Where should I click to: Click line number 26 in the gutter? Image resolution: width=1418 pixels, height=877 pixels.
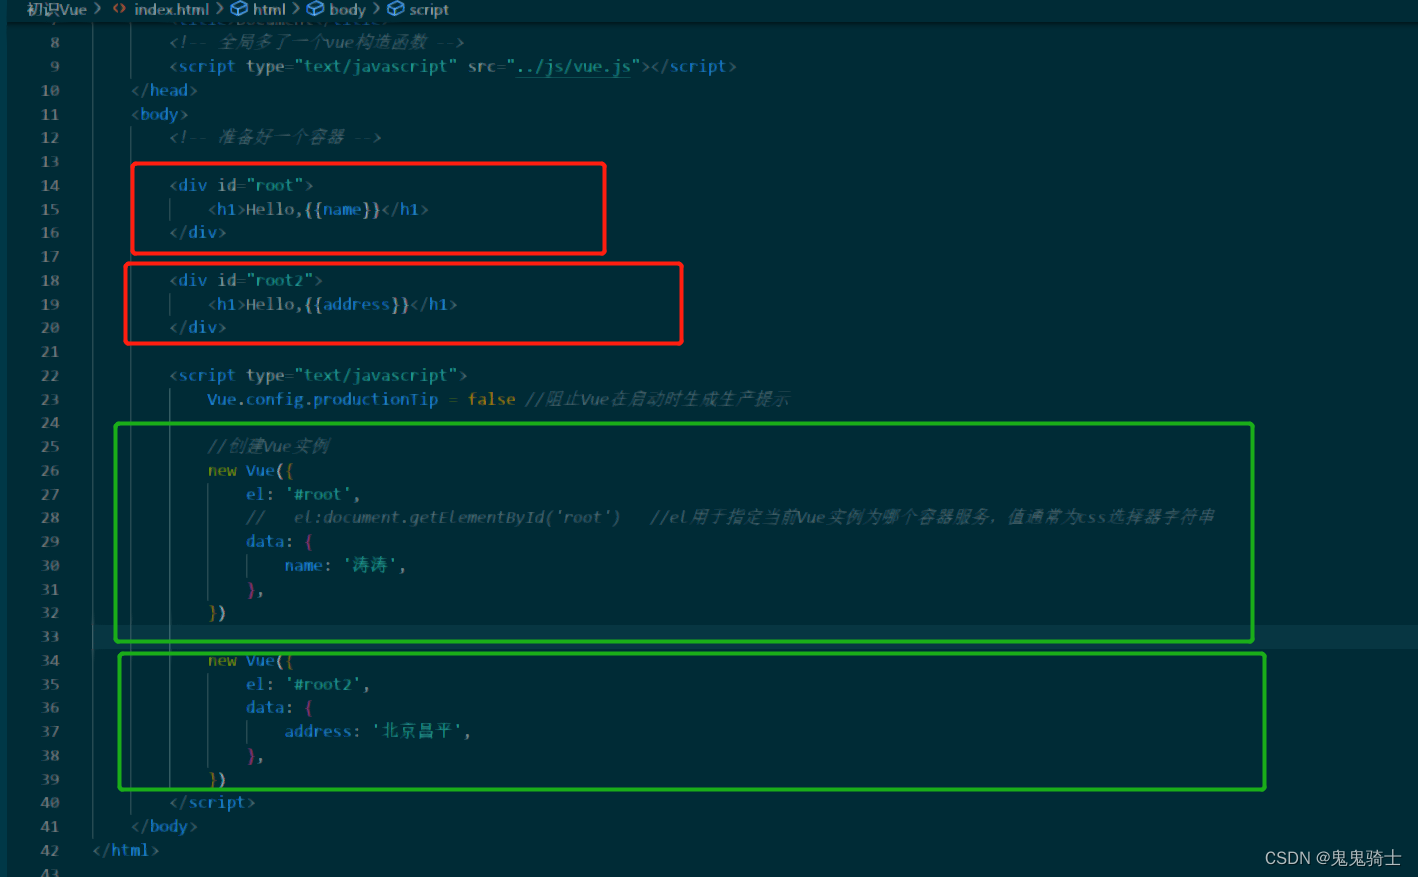(x=50, y=470)
